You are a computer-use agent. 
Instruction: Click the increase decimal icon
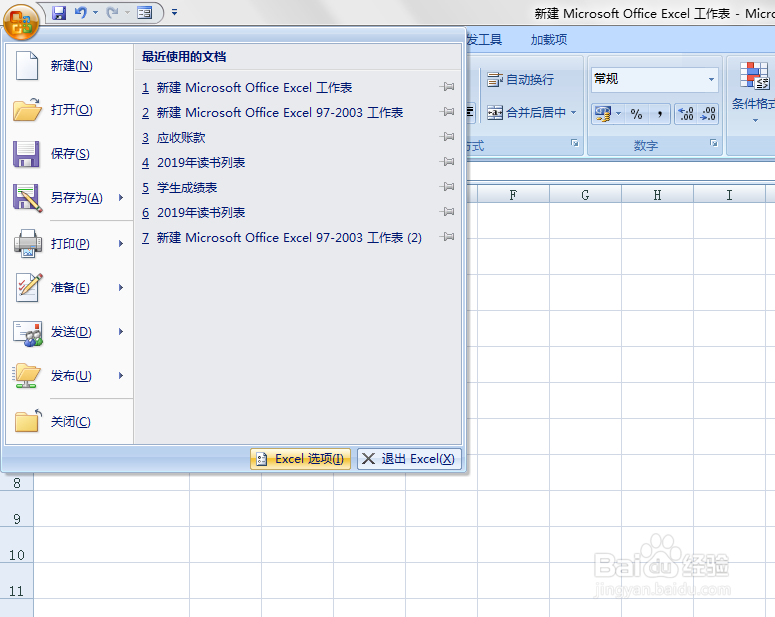[x=686, y=114]
